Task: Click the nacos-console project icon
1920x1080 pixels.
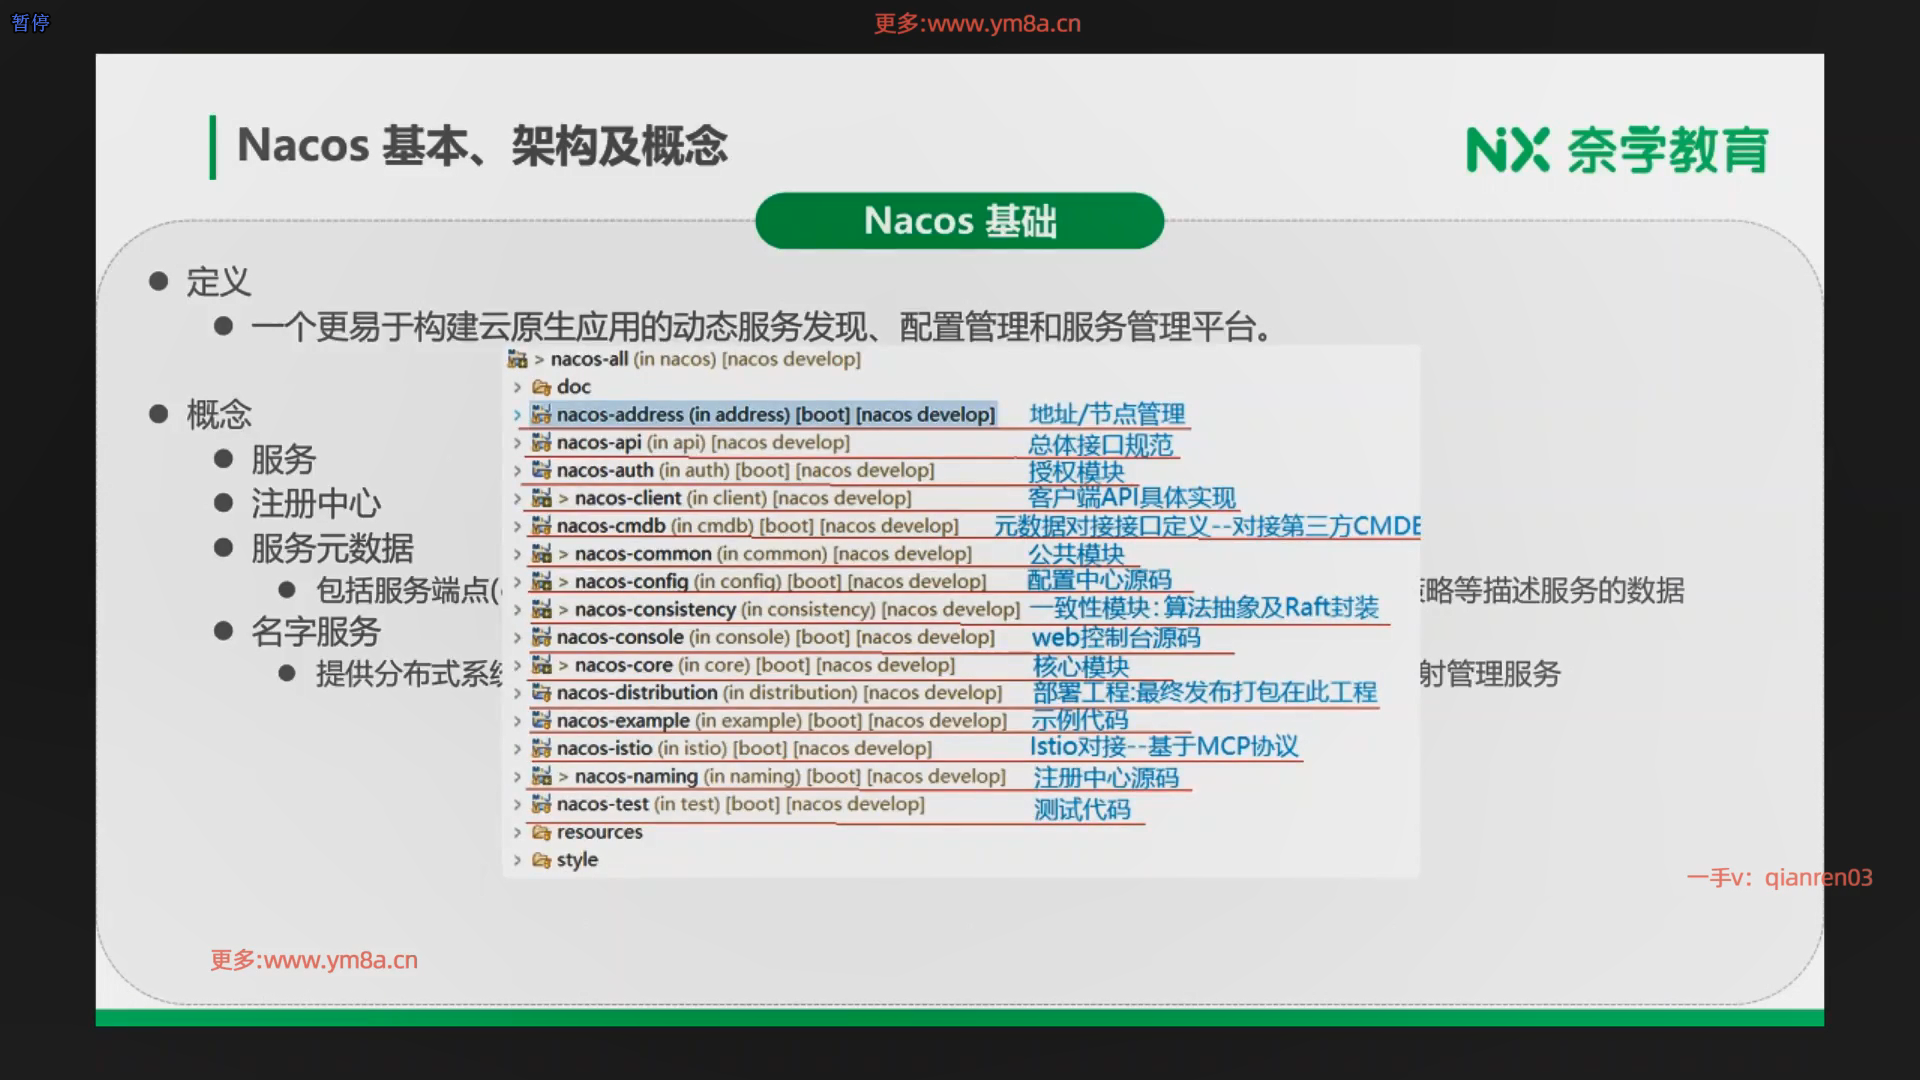Action: coord(541,637)
